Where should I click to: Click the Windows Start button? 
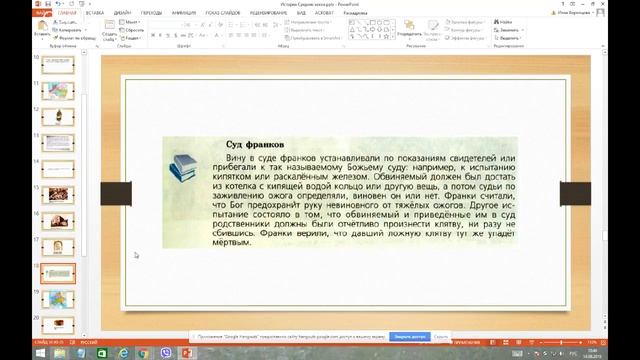coord(40,353)
